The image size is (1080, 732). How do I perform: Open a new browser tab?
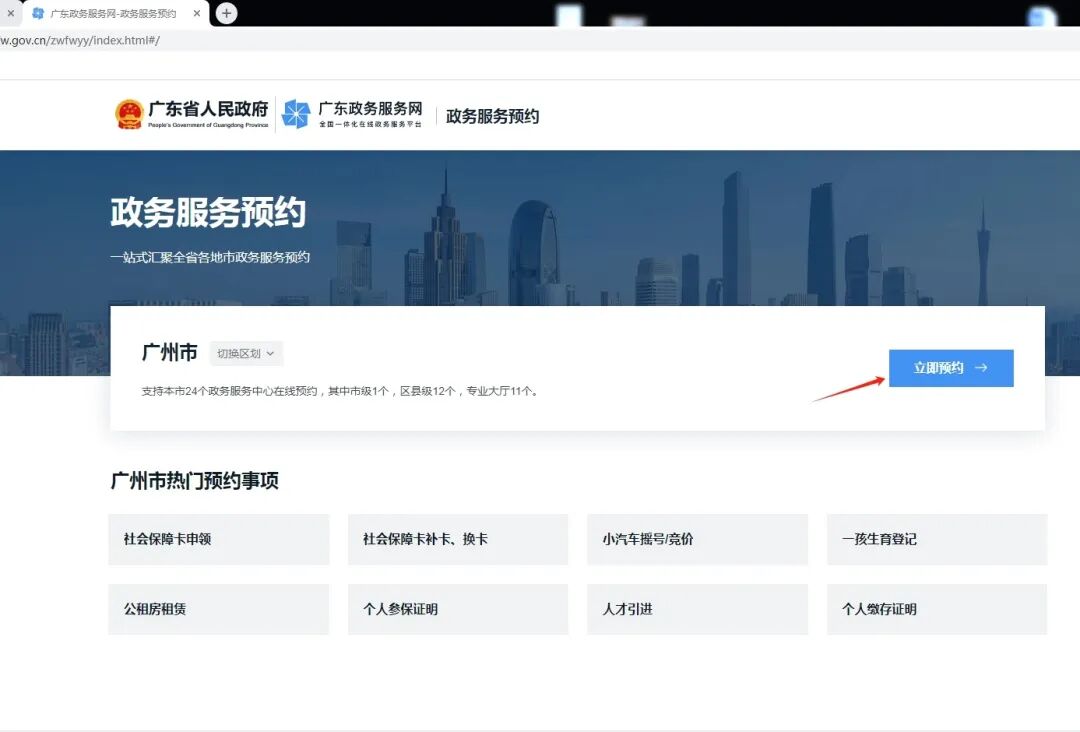225,14
